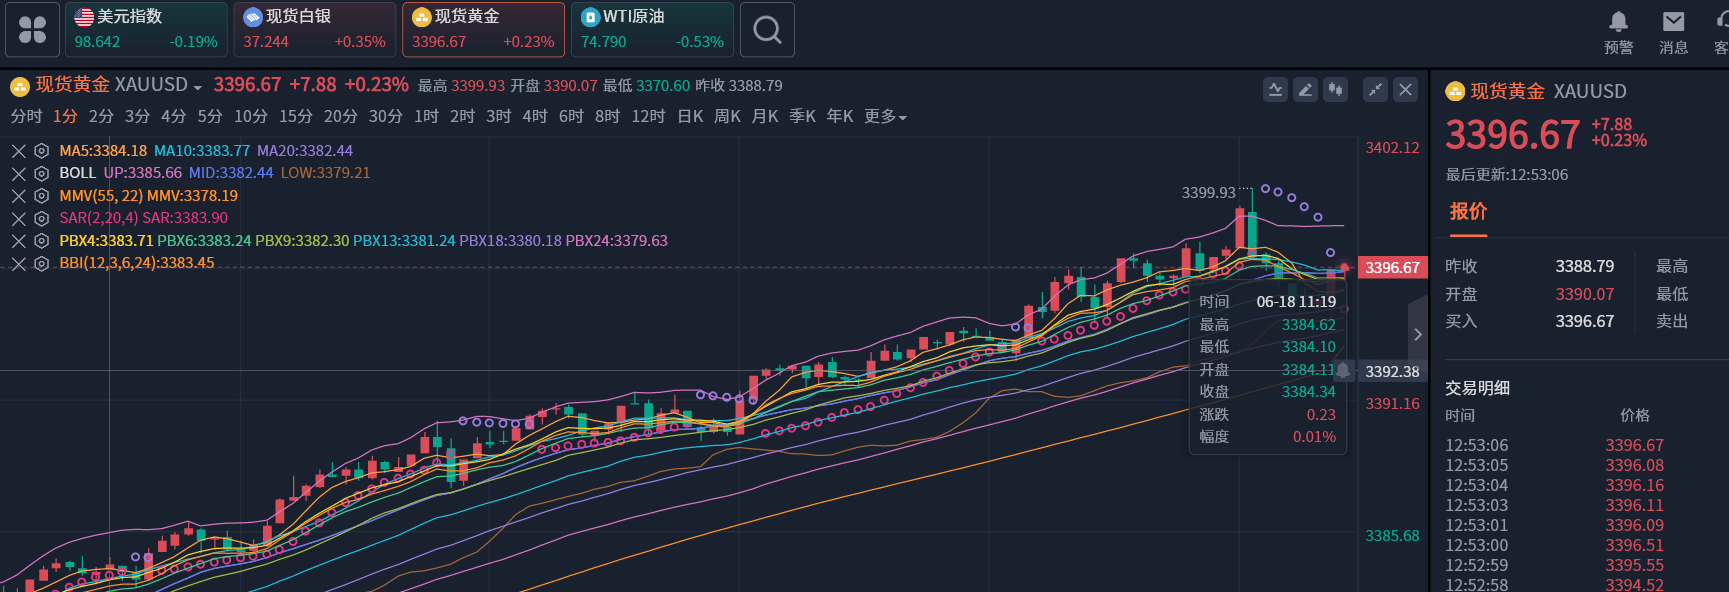
Task: Switch to 年K chart
Action: point(840,117)
